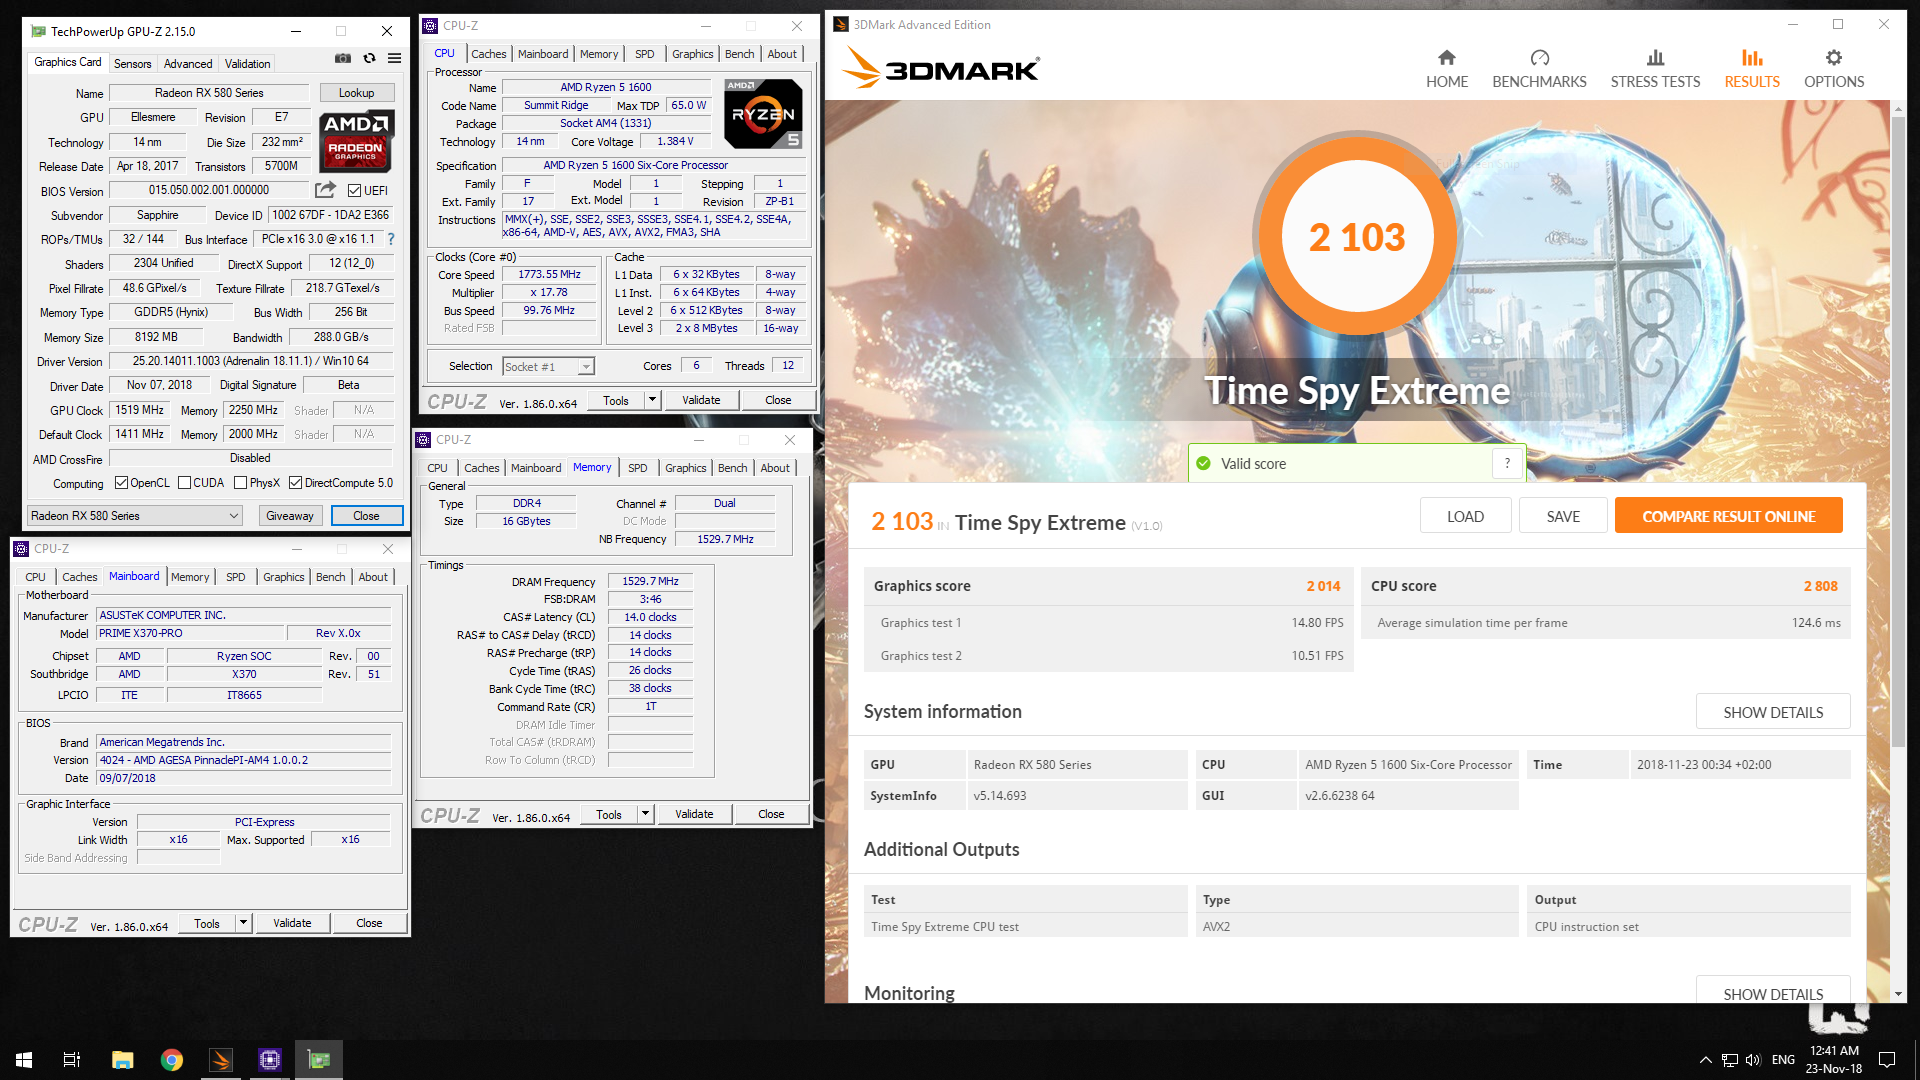Image resolution: width=1920 pixels, height=1080 pixels.
Task: Click the BIOS export share icon
Action: [x=326, y=190]
